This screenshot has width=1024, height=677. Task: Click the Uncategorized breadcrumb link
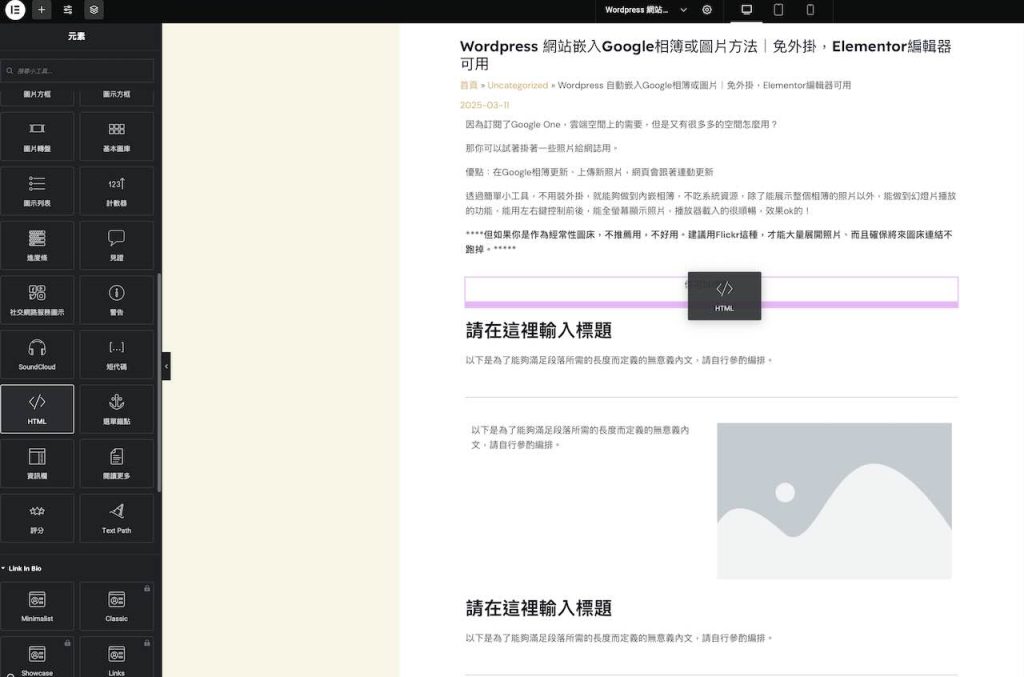coord(517,85)
